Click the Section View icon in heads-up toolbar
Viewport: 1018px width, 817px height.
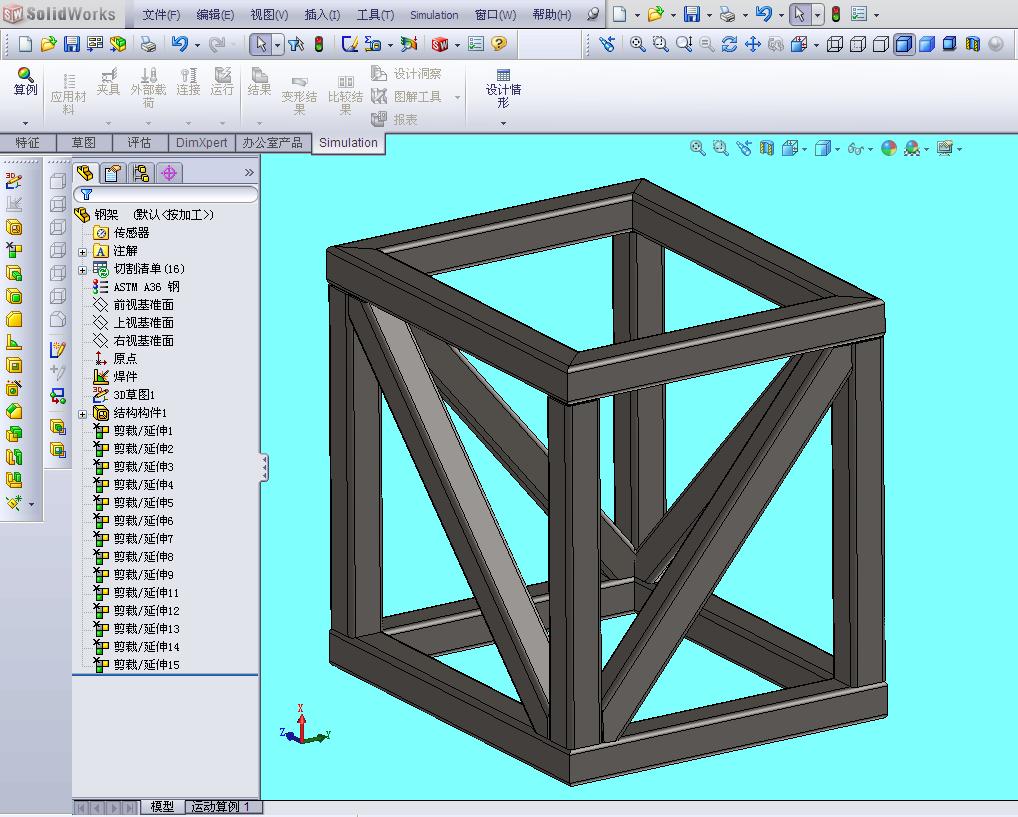[x=768, y=147]
